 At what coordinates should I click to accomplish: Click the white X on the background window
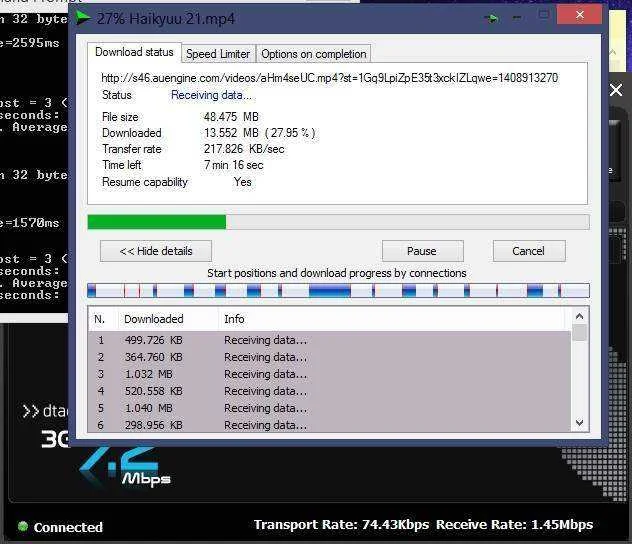click(616, 90)
